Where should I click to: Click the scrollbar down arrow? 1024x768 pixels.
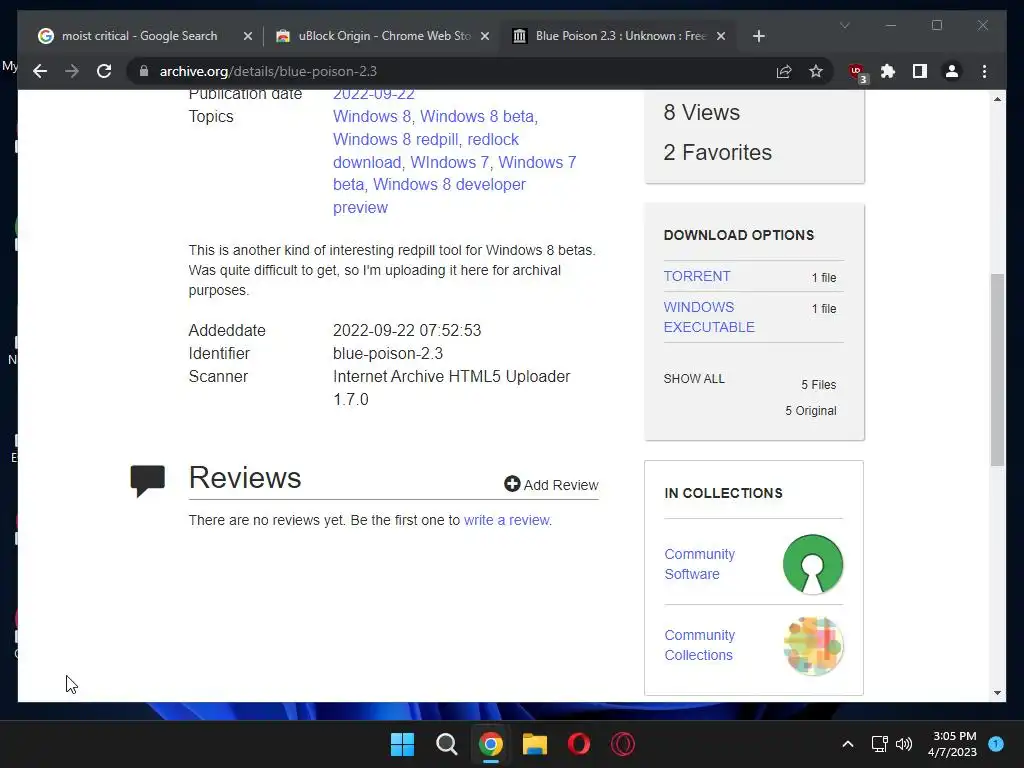[997, 692]
